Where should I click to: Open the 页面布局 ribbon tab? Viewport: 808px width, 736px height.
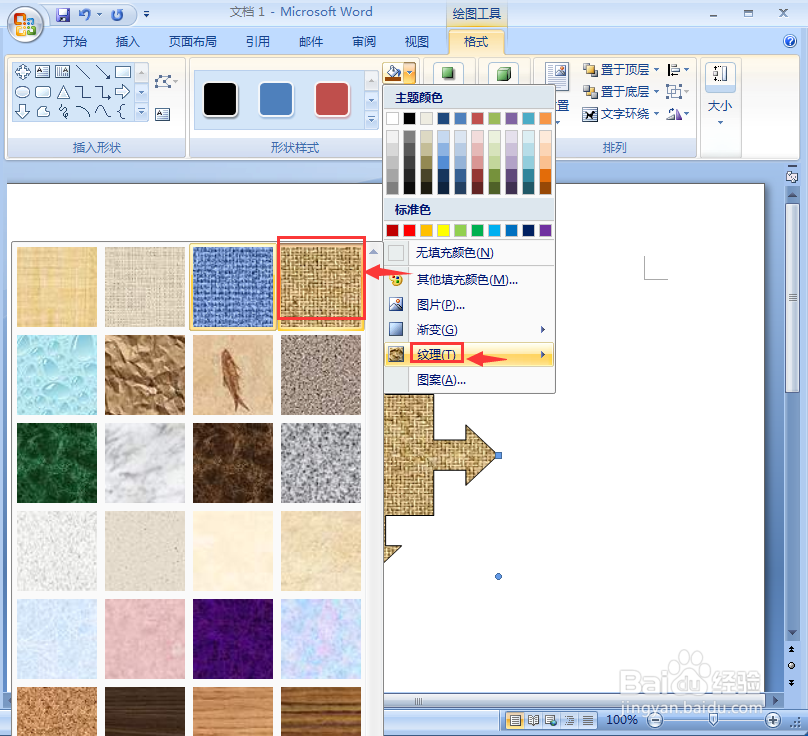pyautogui.click(x=193, y=41)
